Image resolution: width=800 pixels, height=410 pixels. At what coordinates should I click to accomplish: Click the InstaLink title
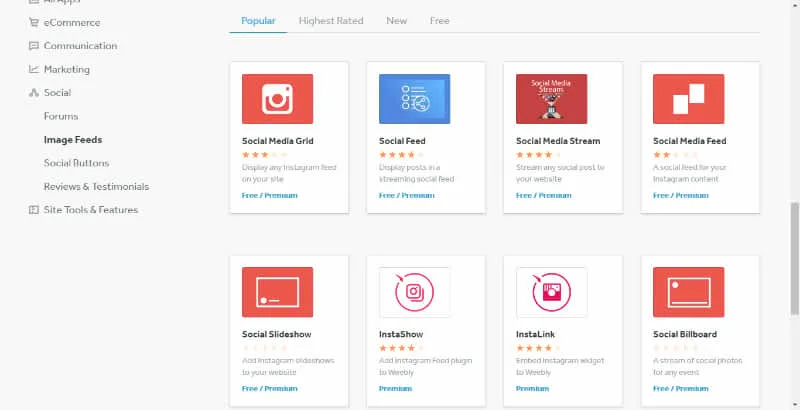(535, 334)
